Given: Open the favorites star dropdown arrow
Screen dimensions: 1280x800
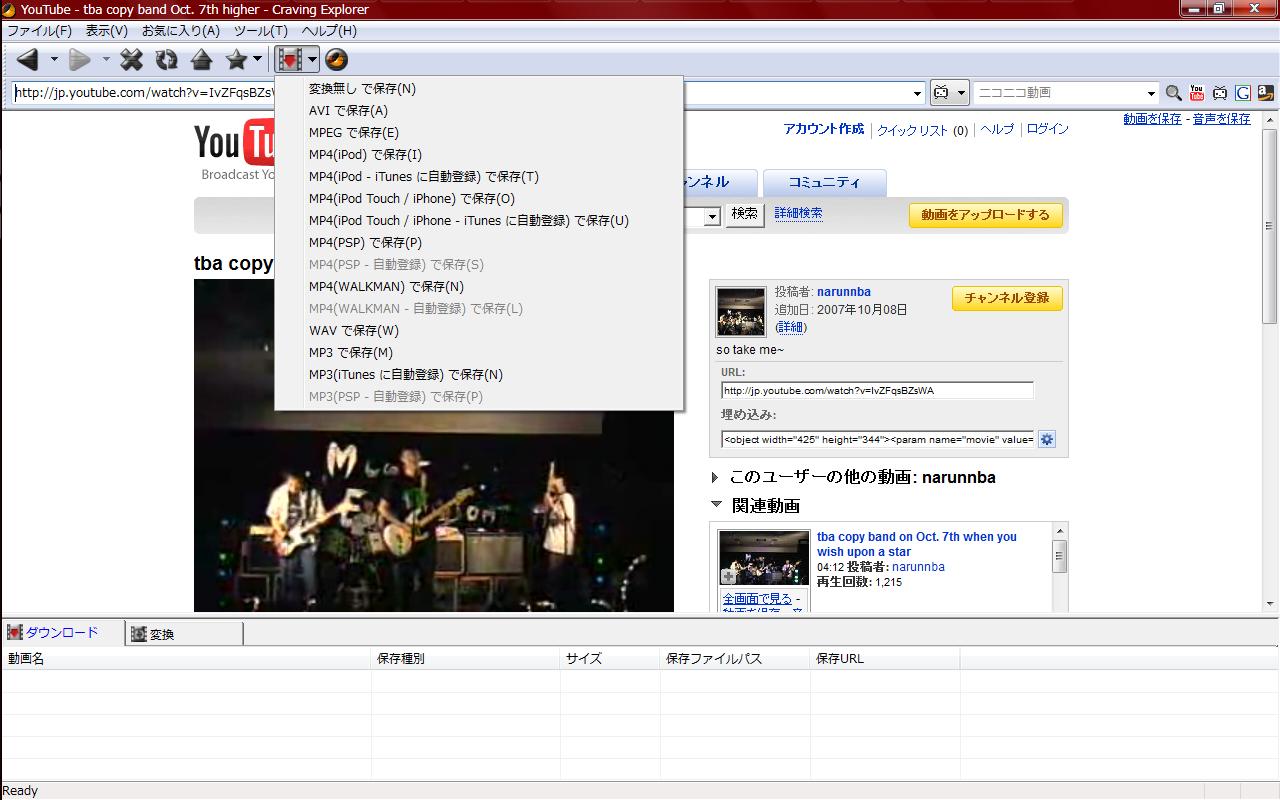Looking at the screenshot, I should pyautogui.click(x=257, y=60).
